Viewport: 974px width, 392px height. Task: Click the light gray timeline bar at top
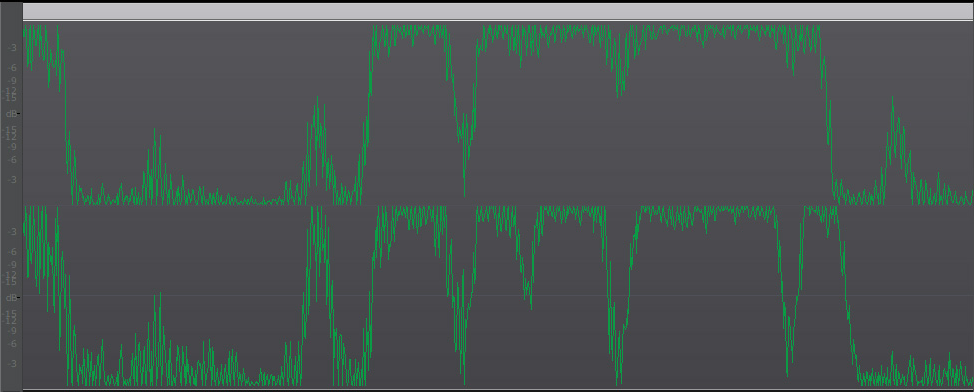tap(498, 11)
